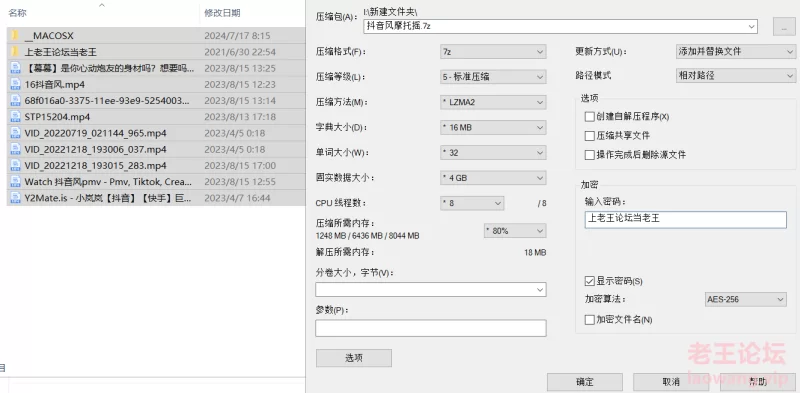Click the date 2023/8/15 12:55

(x=240, y=182)
